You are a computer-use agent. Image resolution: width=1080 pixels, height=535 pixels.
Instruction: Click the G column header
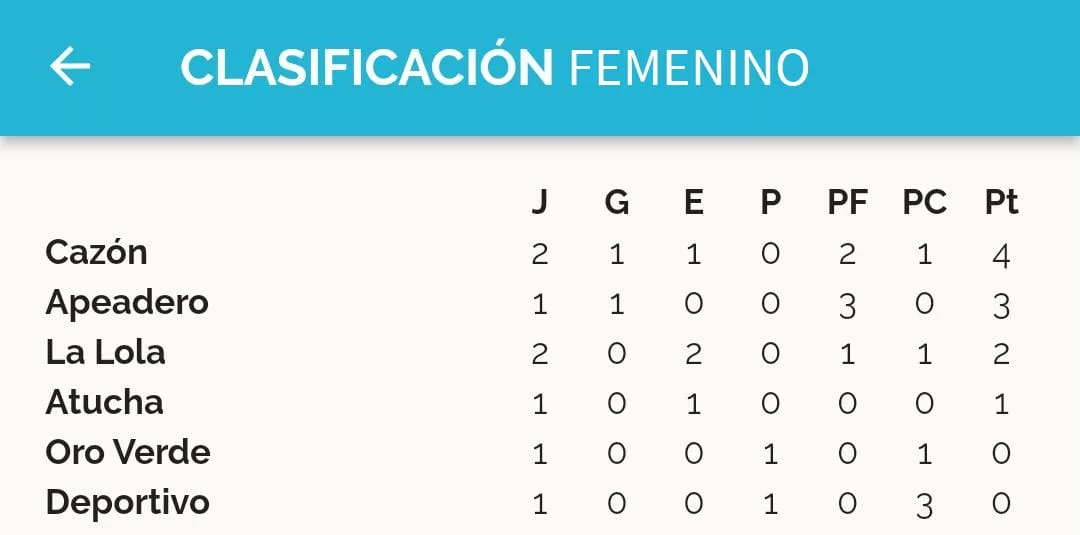coord(617,203)
